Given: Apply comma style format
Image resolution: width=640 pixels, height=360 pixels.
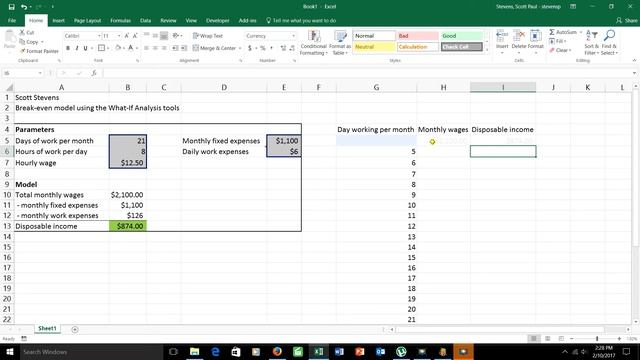Looking at the screenshot, I should tap(271, 48).
